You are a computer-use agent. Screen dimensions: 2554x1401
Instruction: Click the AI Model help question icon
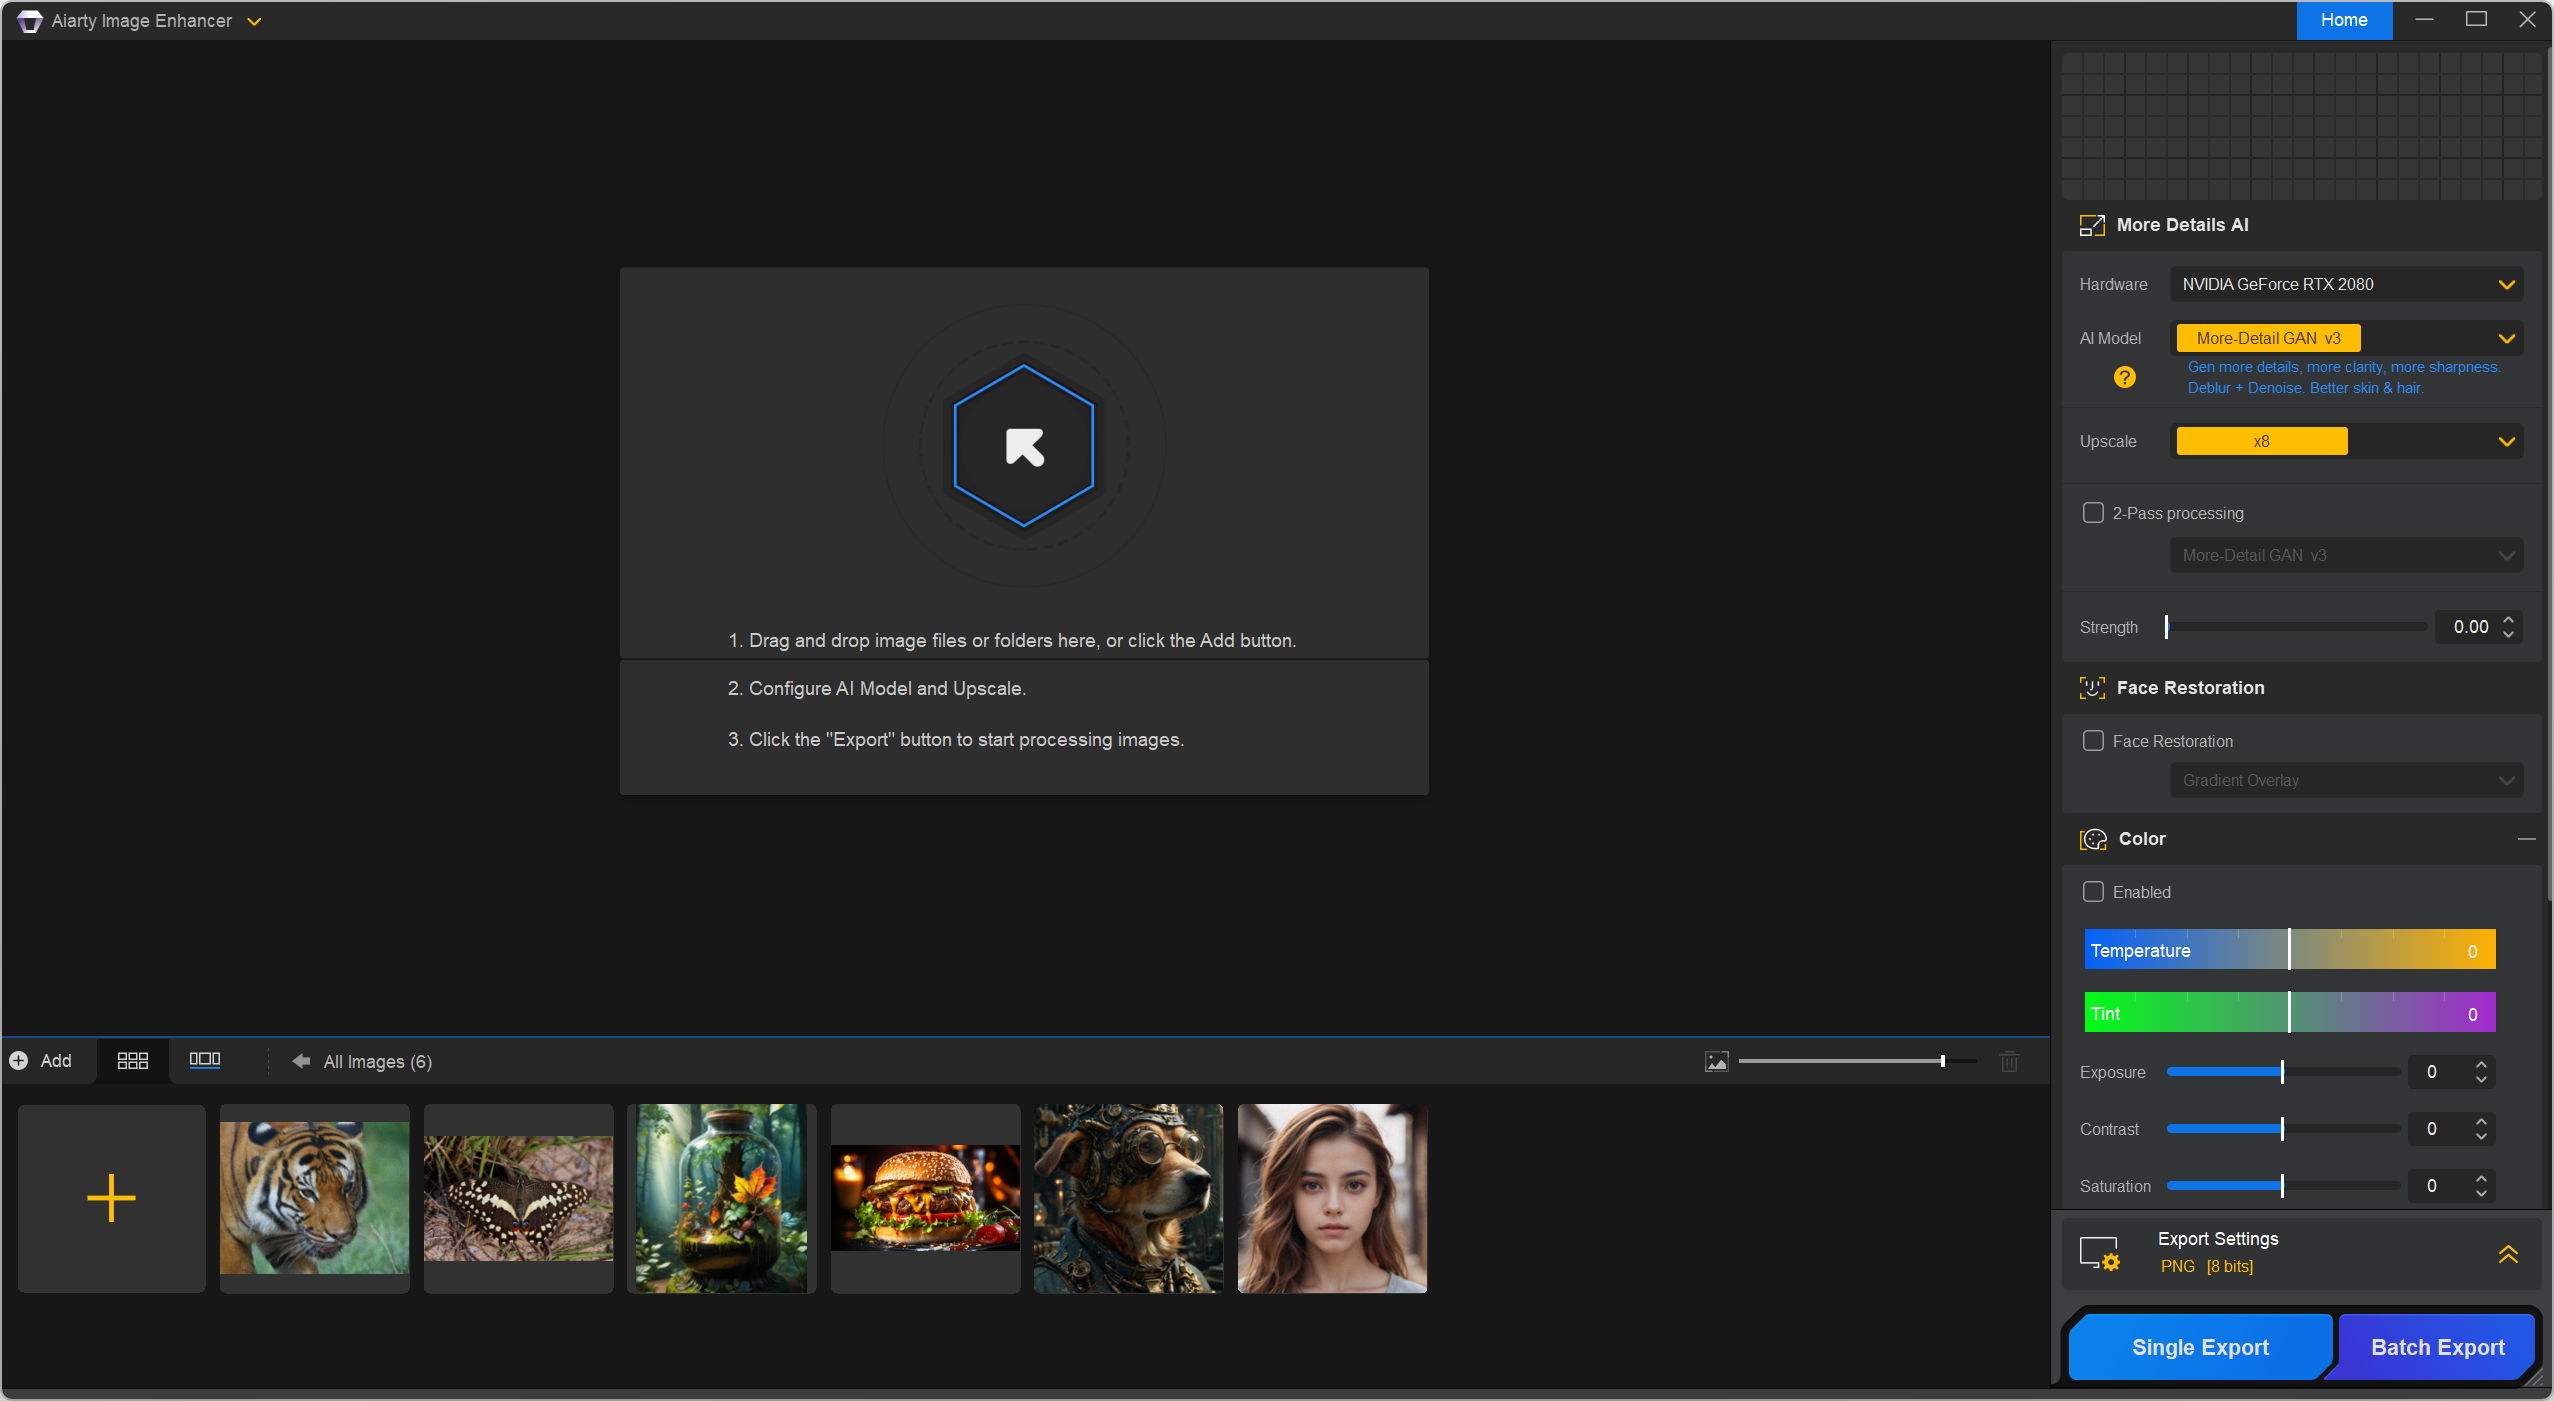coord(2125,377)
